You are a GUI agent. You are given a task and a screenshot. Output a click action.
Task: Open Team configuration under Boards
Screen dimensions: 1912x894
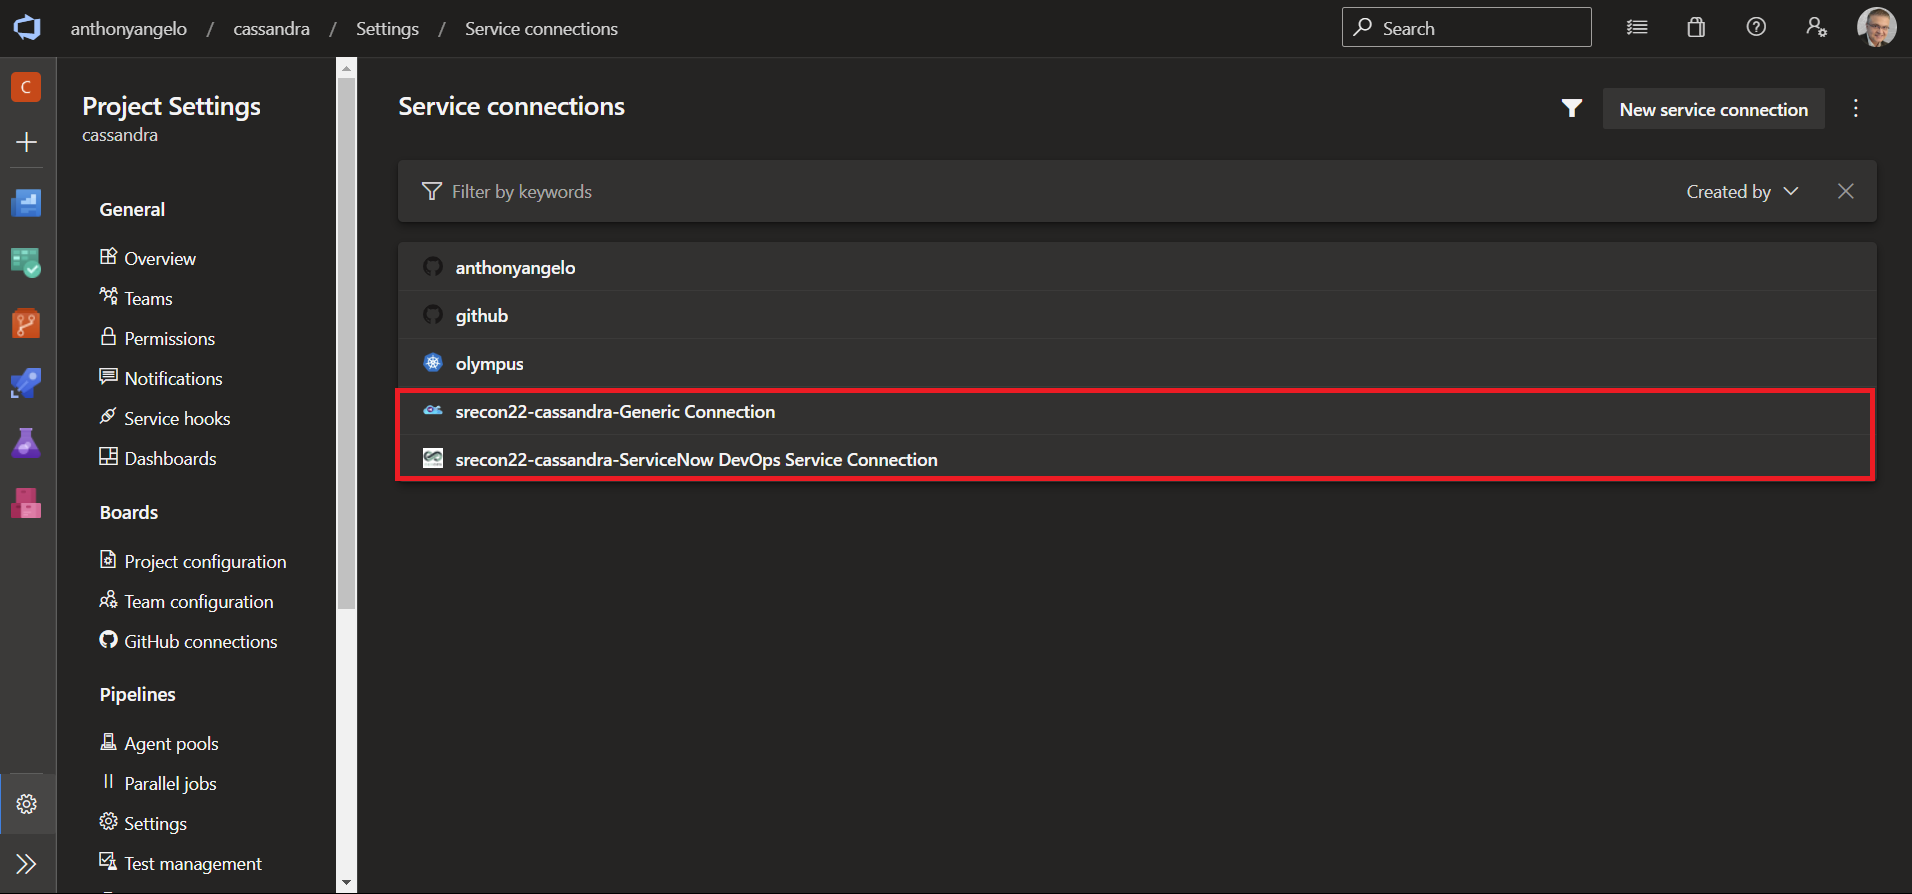click(186, 601)
